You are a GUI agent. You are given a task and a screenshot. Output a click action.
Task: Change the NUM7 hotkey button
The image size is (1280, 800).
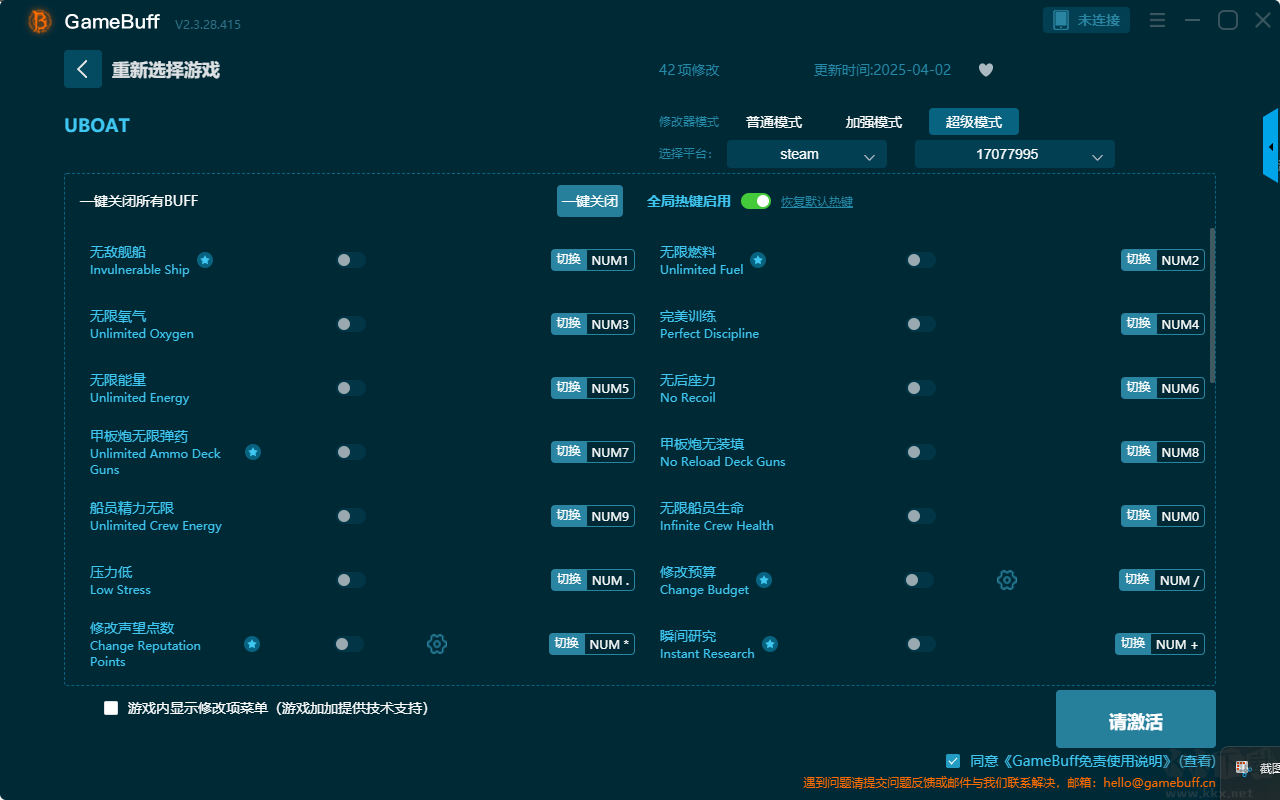593,452
